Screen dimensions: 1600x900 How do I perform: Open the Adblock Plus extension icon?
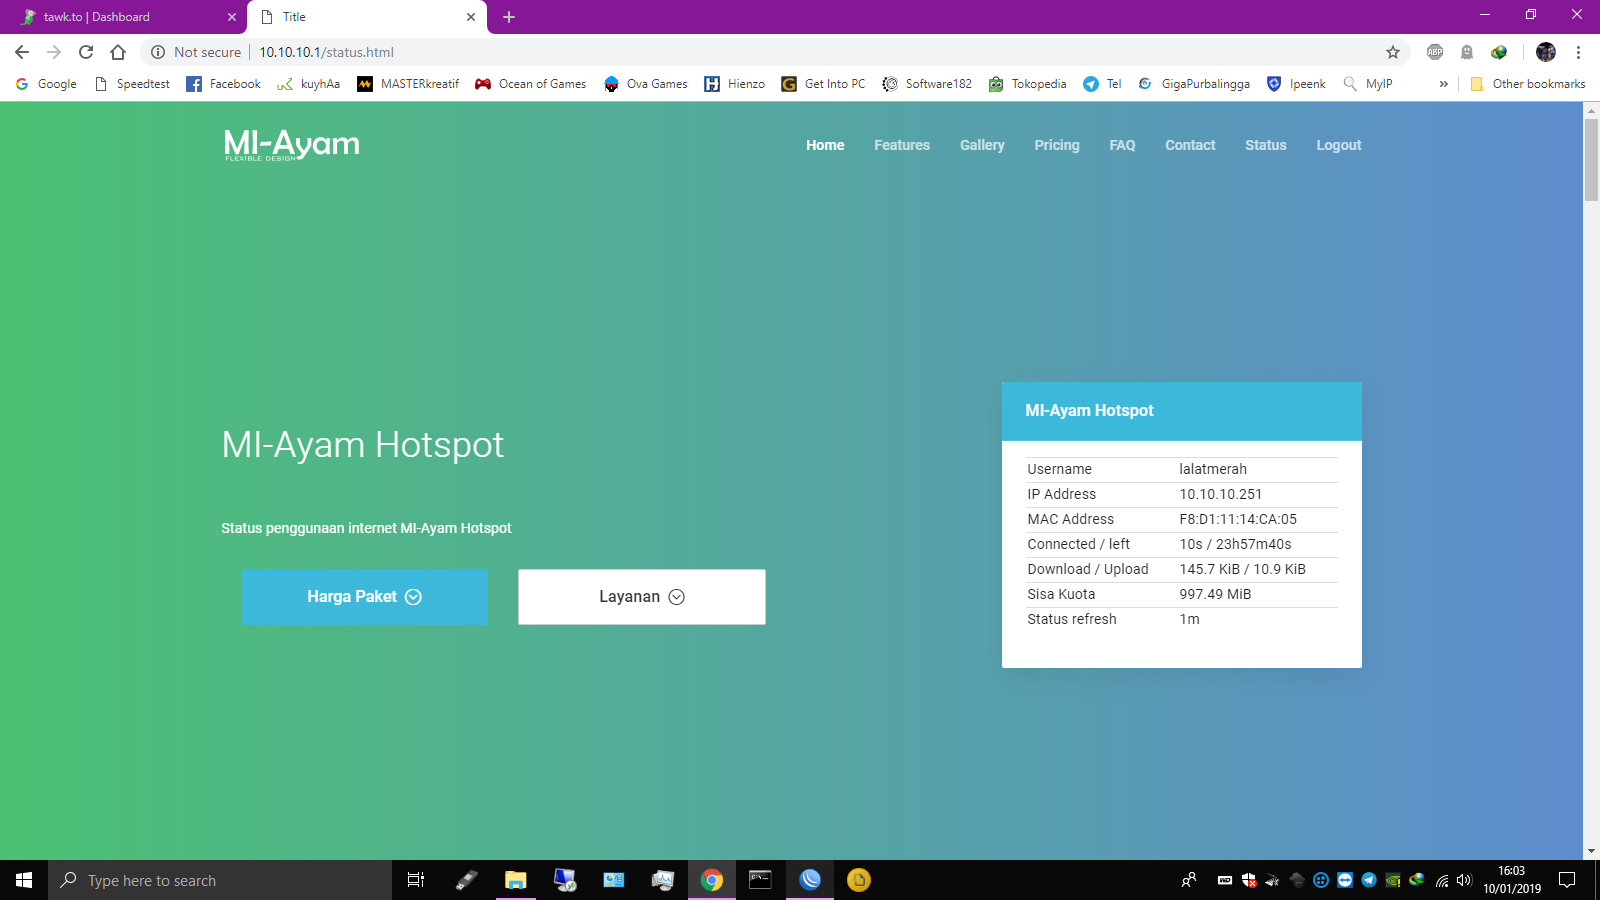click(x=1435, y=52)
